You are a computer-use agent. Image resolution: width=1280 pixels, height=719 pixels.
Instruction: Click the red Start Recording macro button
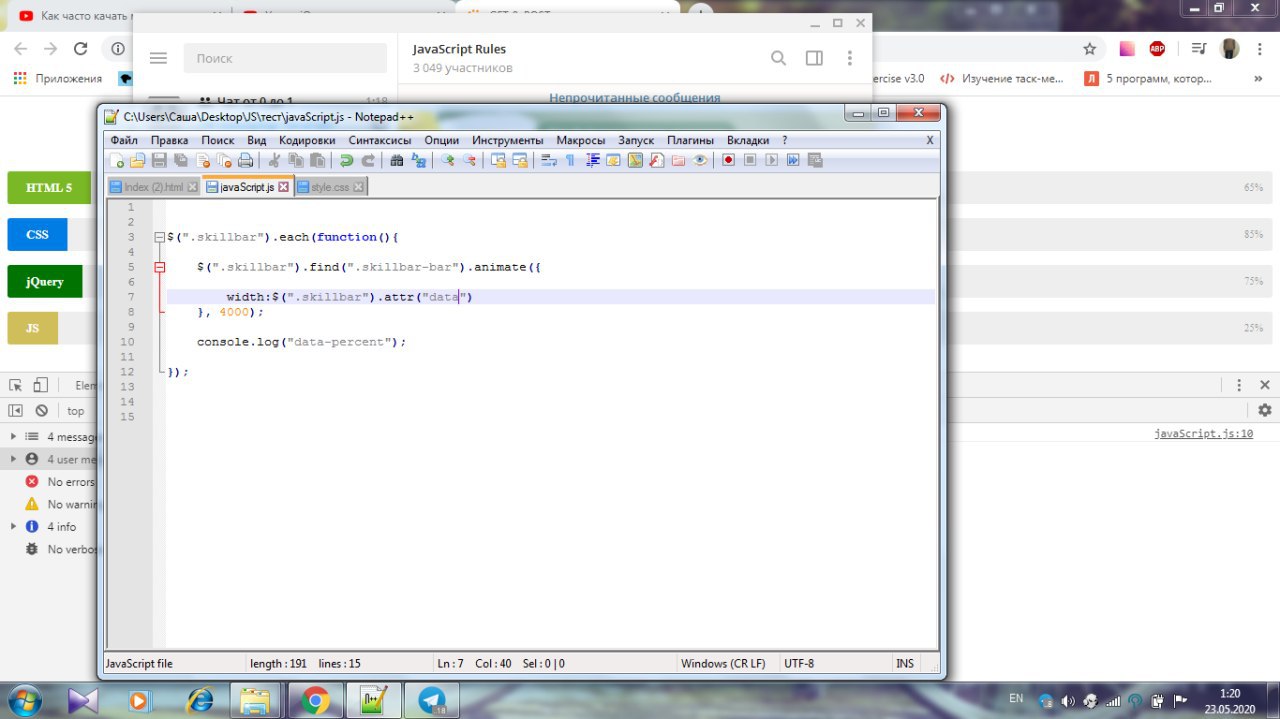tap(728, 160)
